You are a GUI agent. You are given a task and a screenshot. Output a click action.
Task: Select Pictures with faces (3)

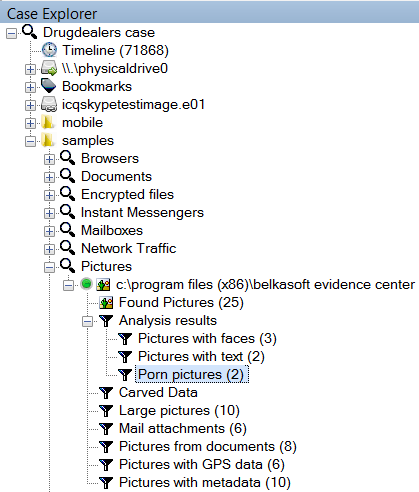click(207, 338)
